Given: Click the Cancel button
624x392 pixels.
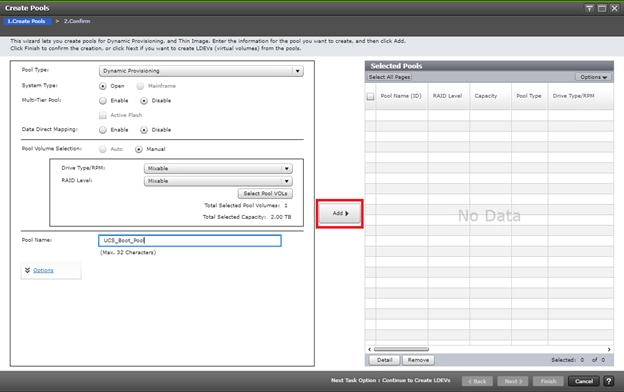Looking at the screenshot, I should point(583,381).
